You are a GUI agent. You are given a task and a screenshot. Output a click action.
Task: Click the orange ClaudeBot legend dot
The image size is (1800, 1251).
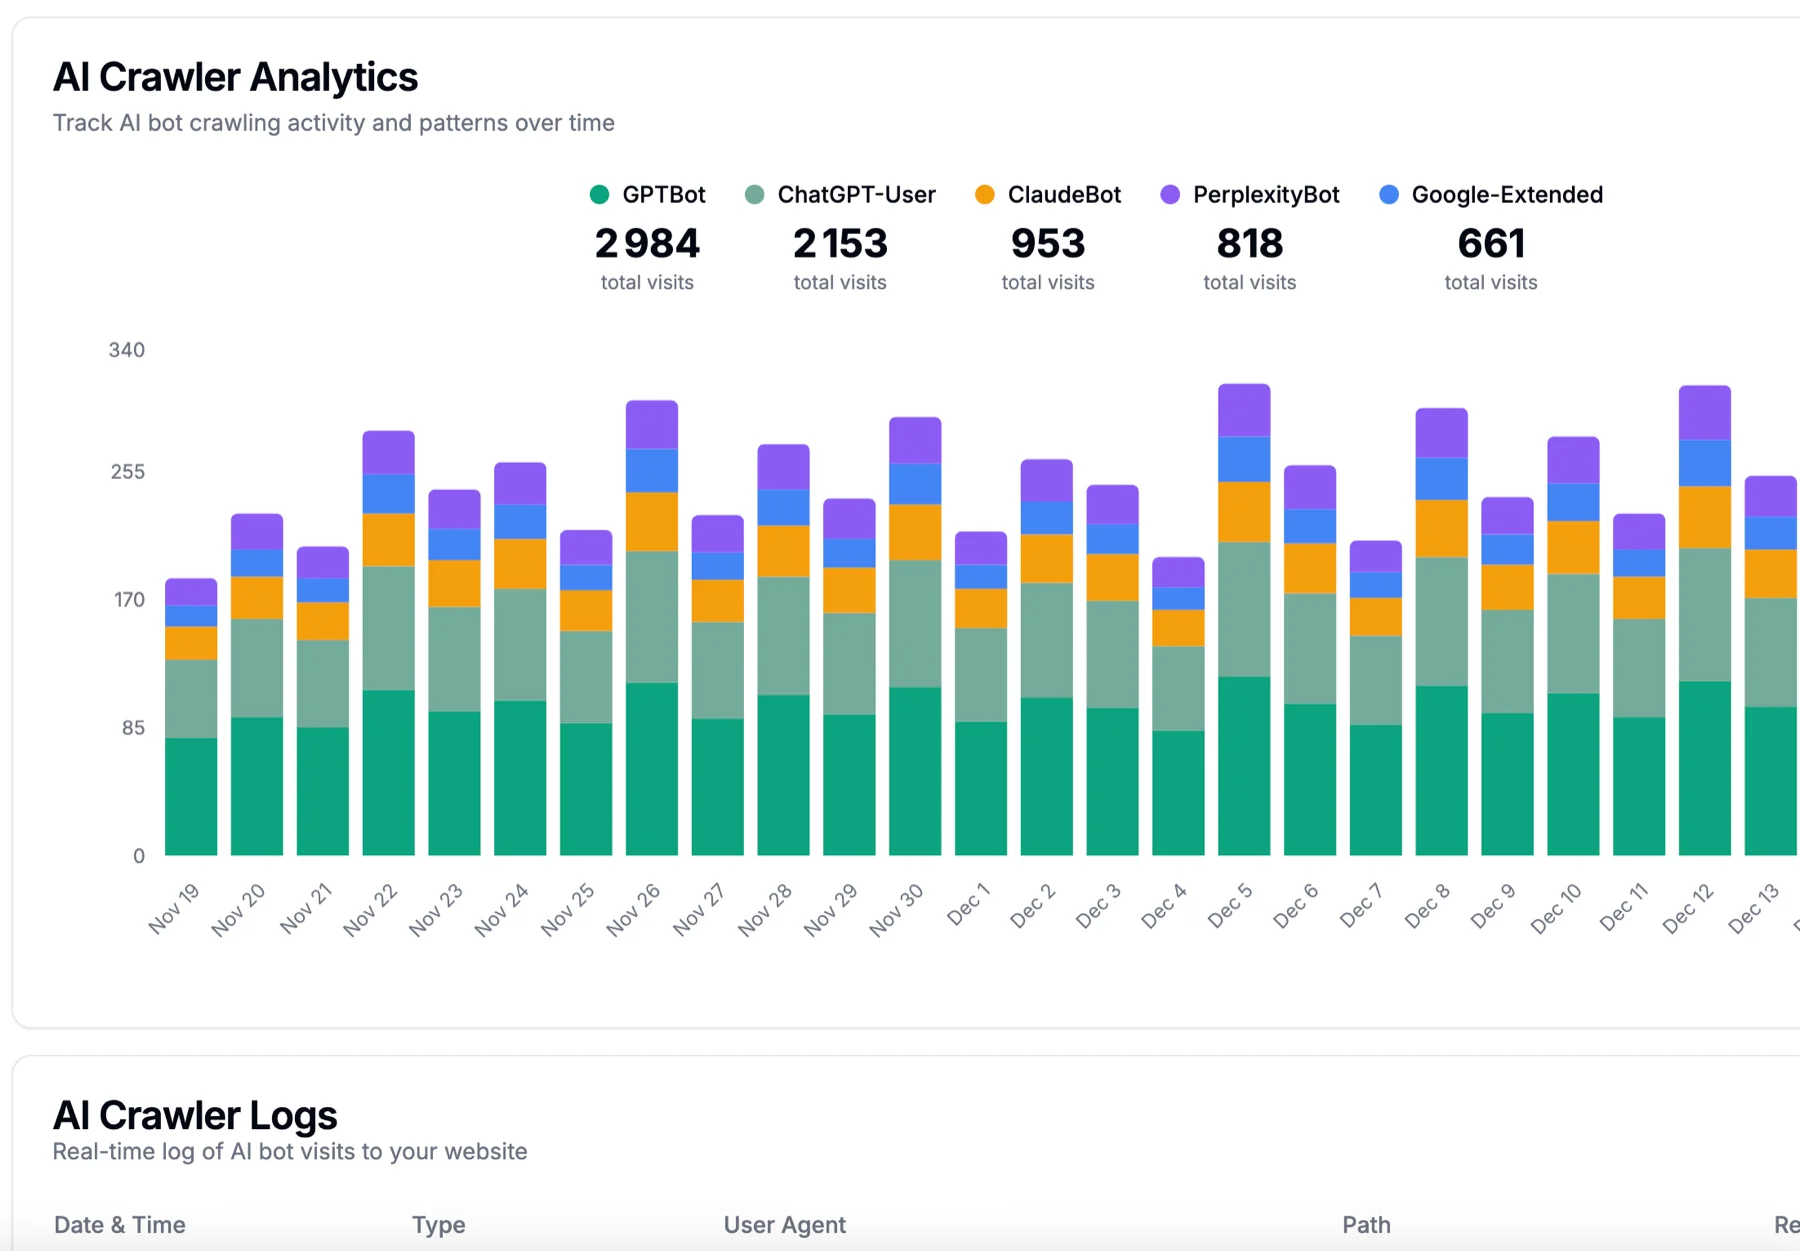point(985,195)
